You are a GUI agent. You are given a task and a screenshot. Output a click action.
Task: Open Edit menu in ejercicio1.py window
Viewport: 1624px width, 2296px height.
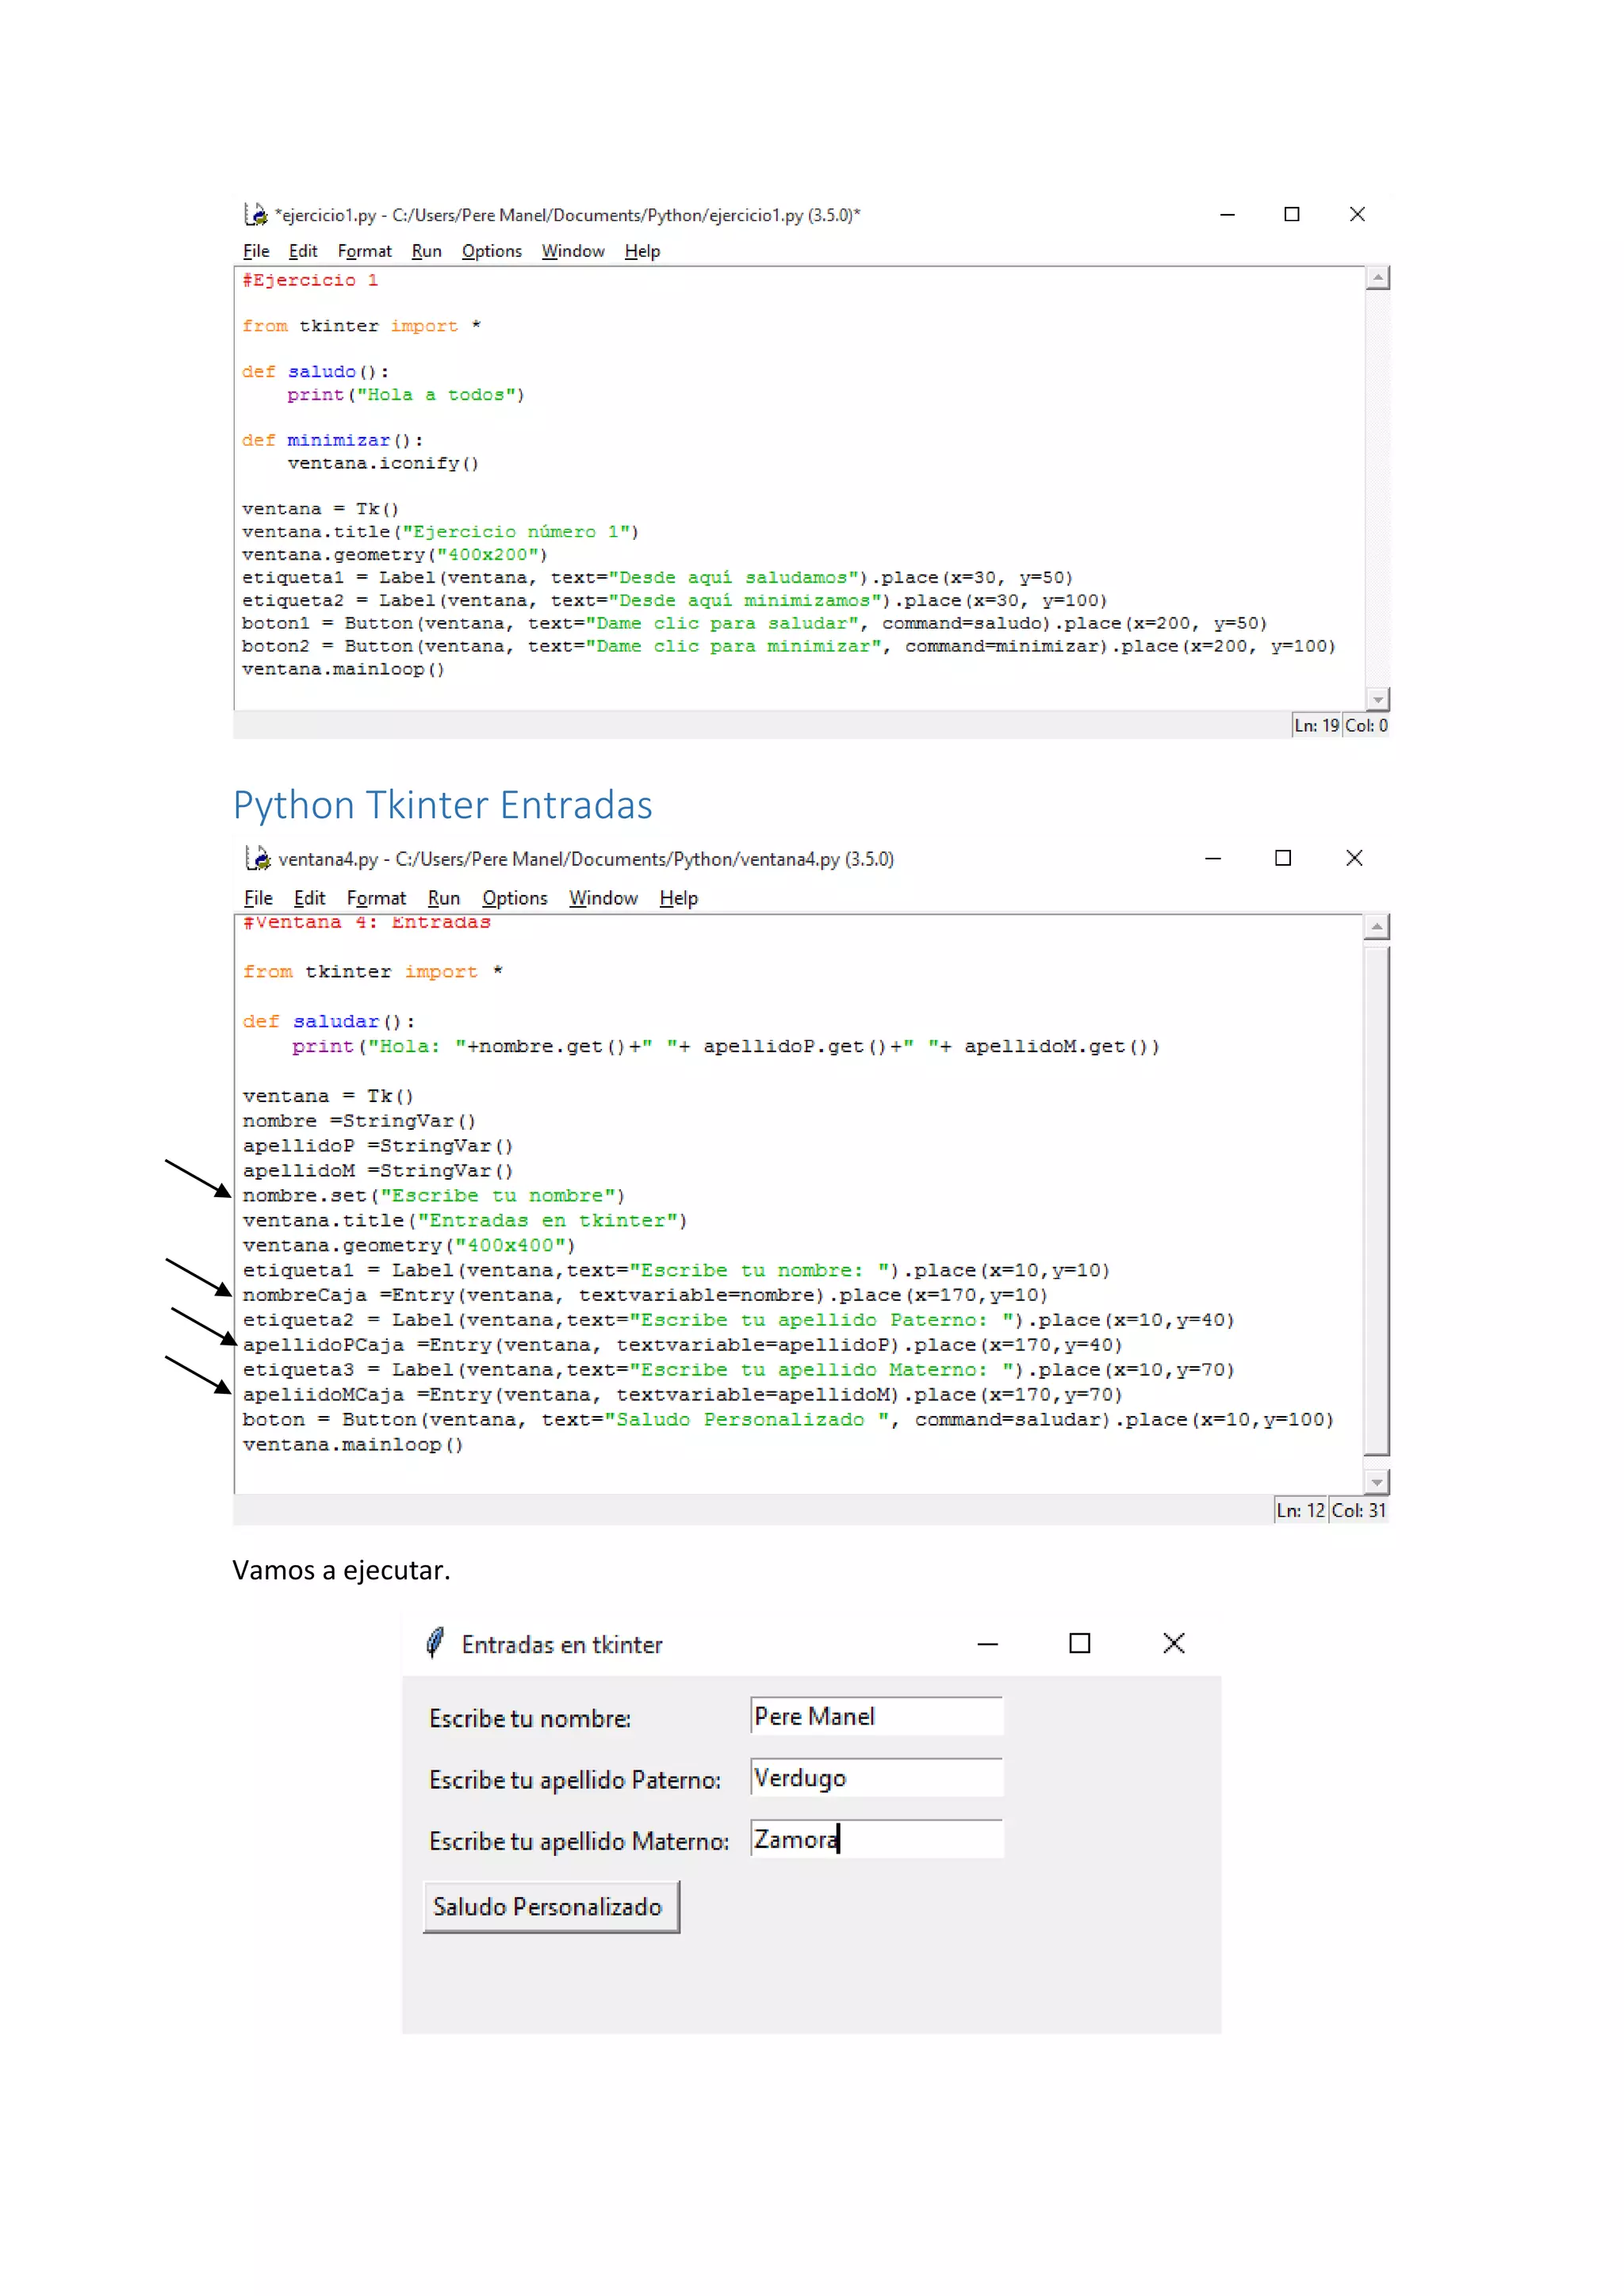coord(303,251)
